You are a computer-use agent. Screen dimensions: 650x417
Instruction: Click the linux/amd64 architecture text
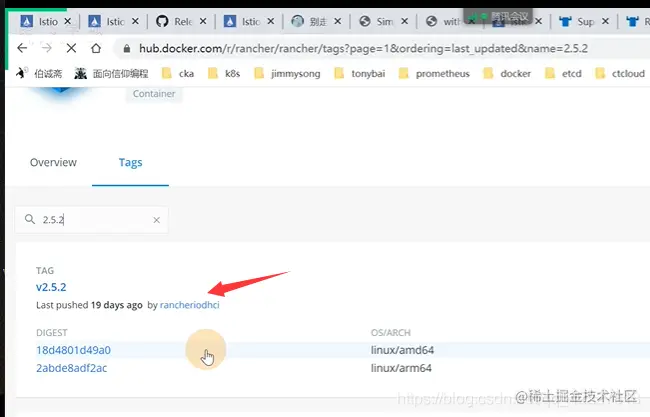[402, 350]
